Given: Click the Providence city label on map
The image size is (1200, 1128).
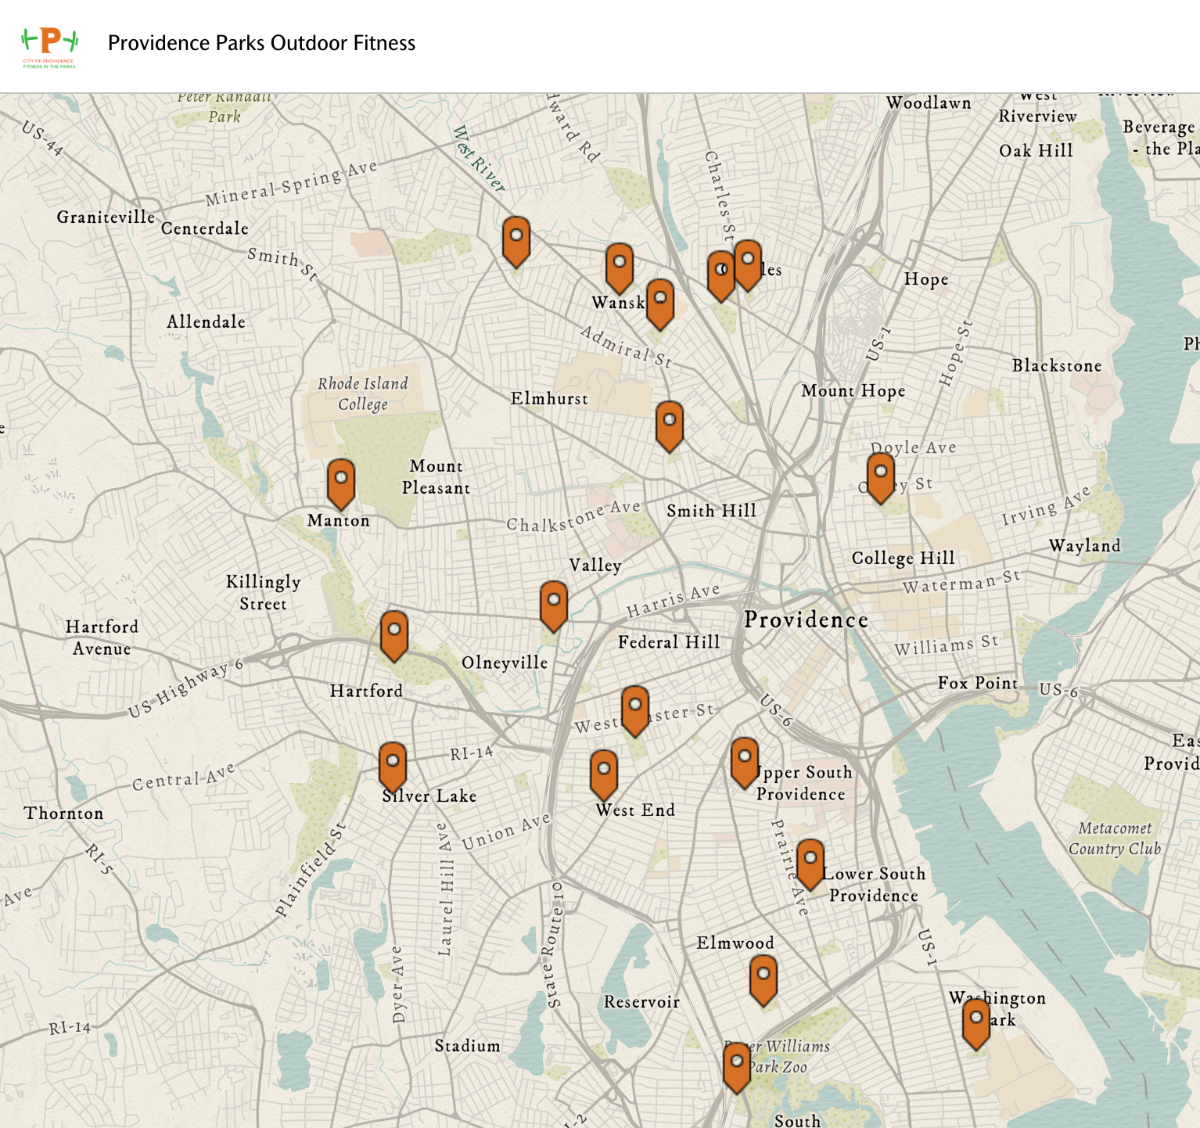Looking at the screenshot, I should tap(806, 620).
